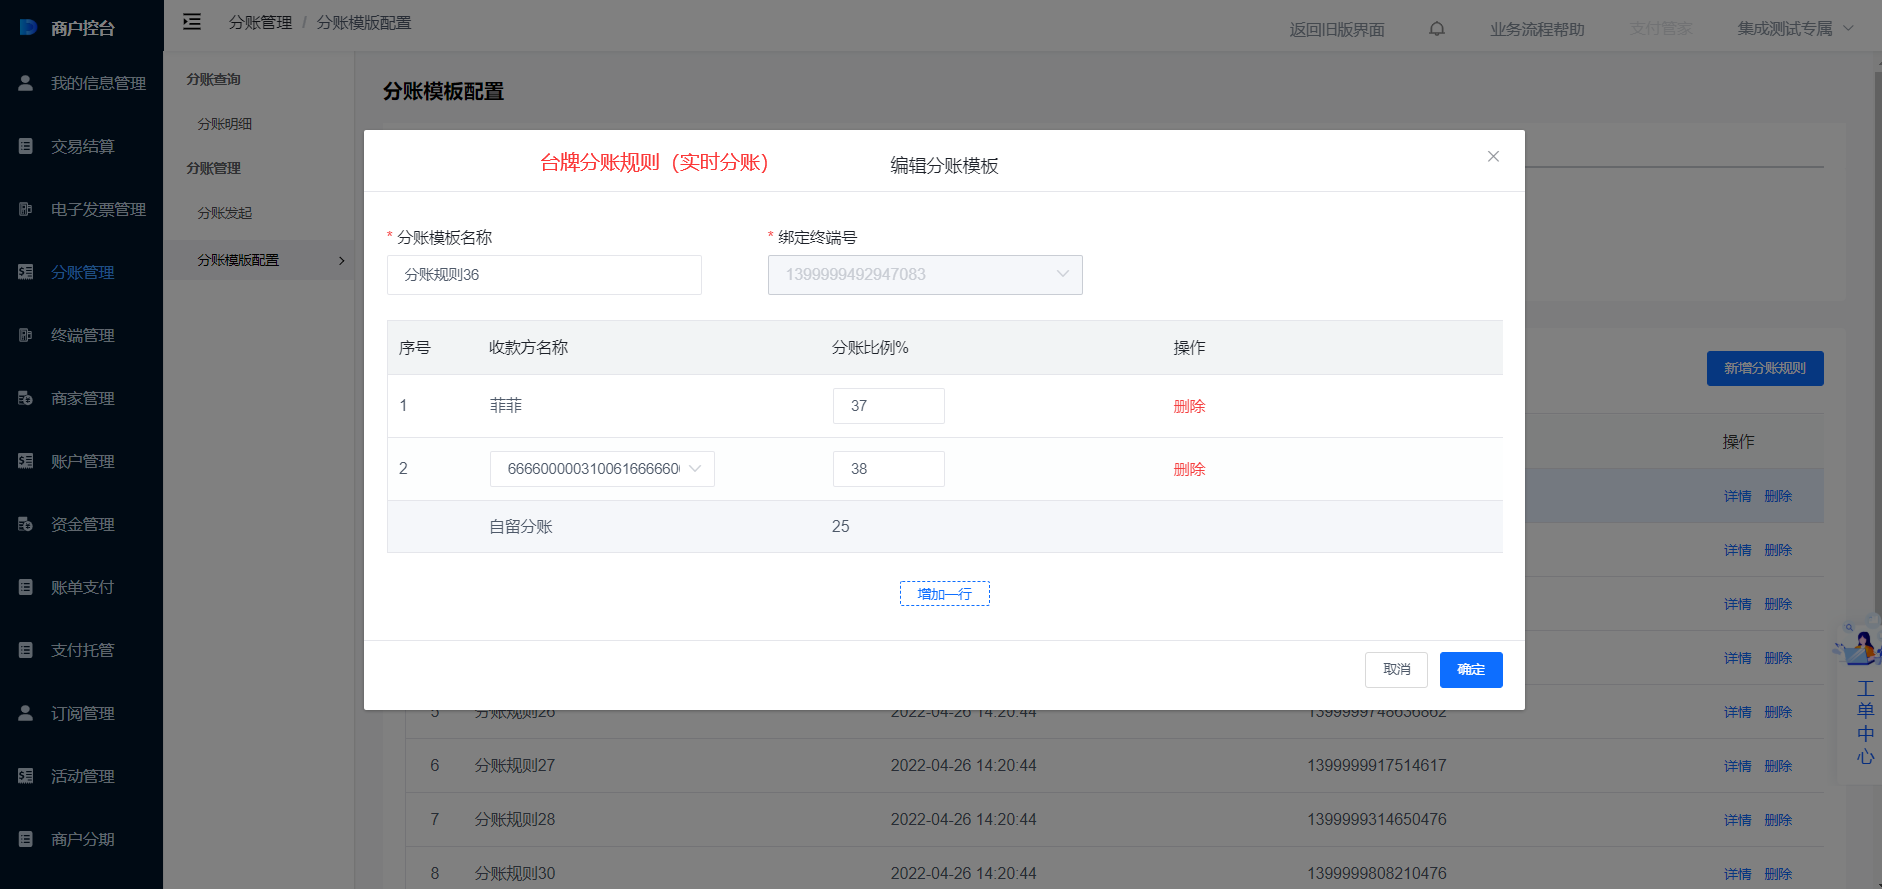This screenshot has height=889, width=1882.
Task: Click the 商户分期 sidebar icon
Action: pyautogui.click(x=26, y=839)
